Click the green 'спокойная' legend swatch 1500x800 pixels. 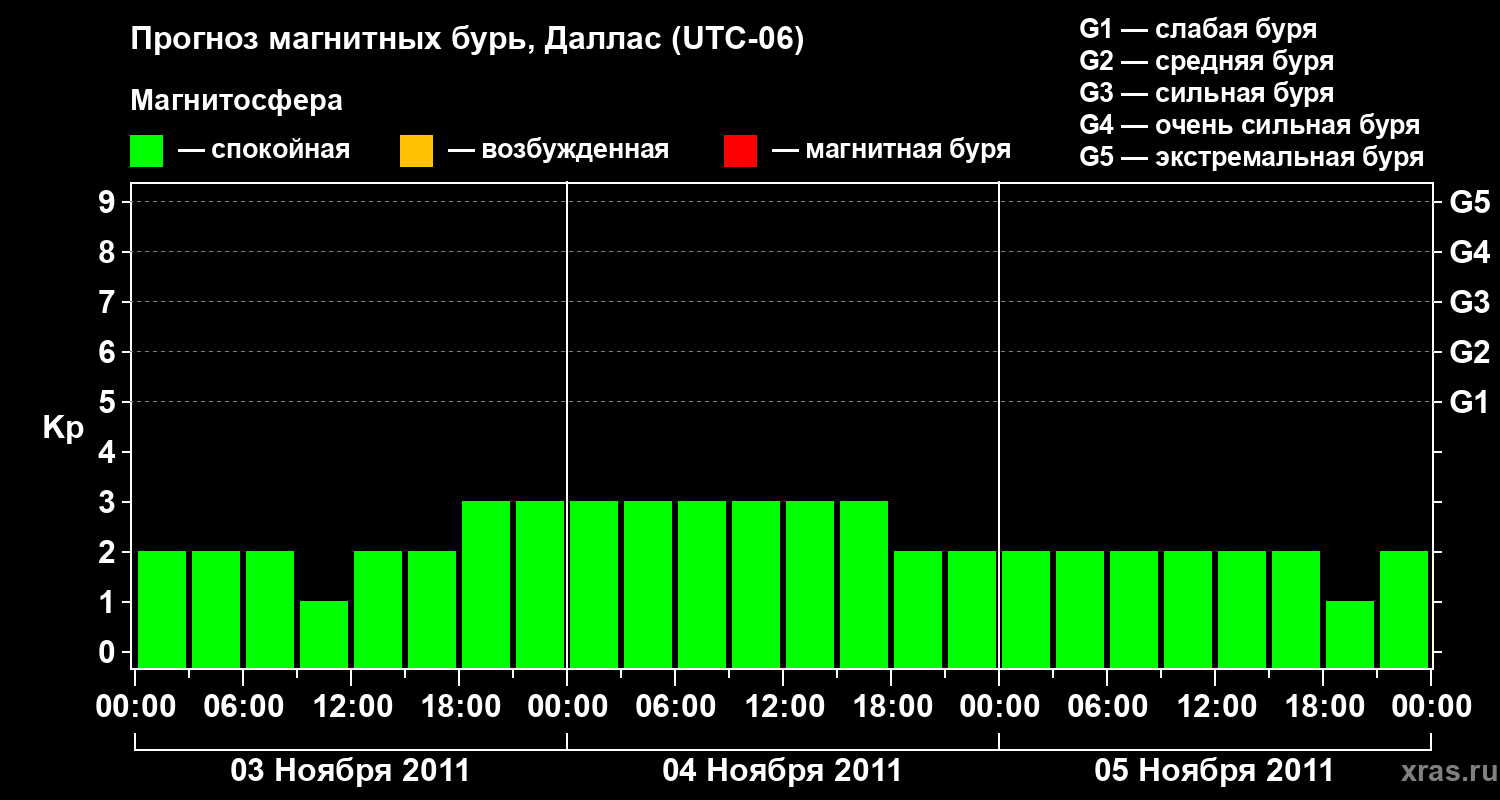point(147,151)
